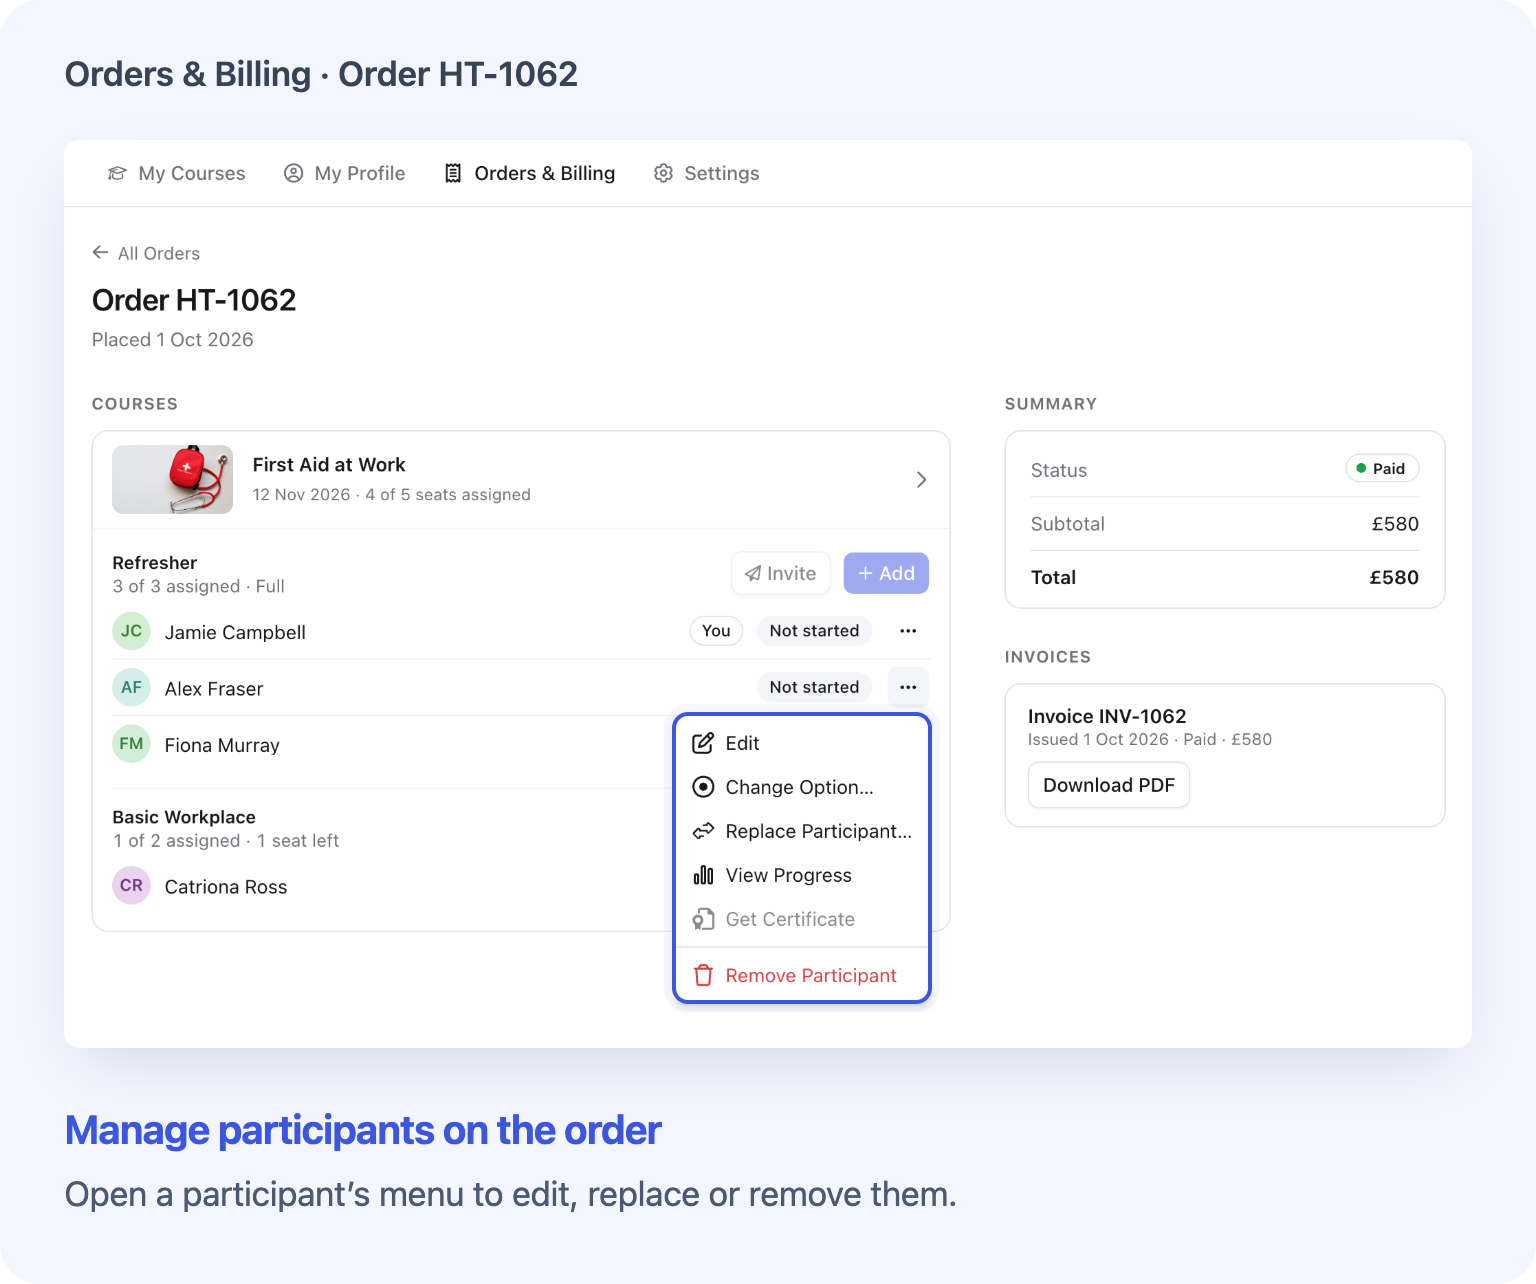Click the FM avatar for Fiona Murray

point(131,743)
